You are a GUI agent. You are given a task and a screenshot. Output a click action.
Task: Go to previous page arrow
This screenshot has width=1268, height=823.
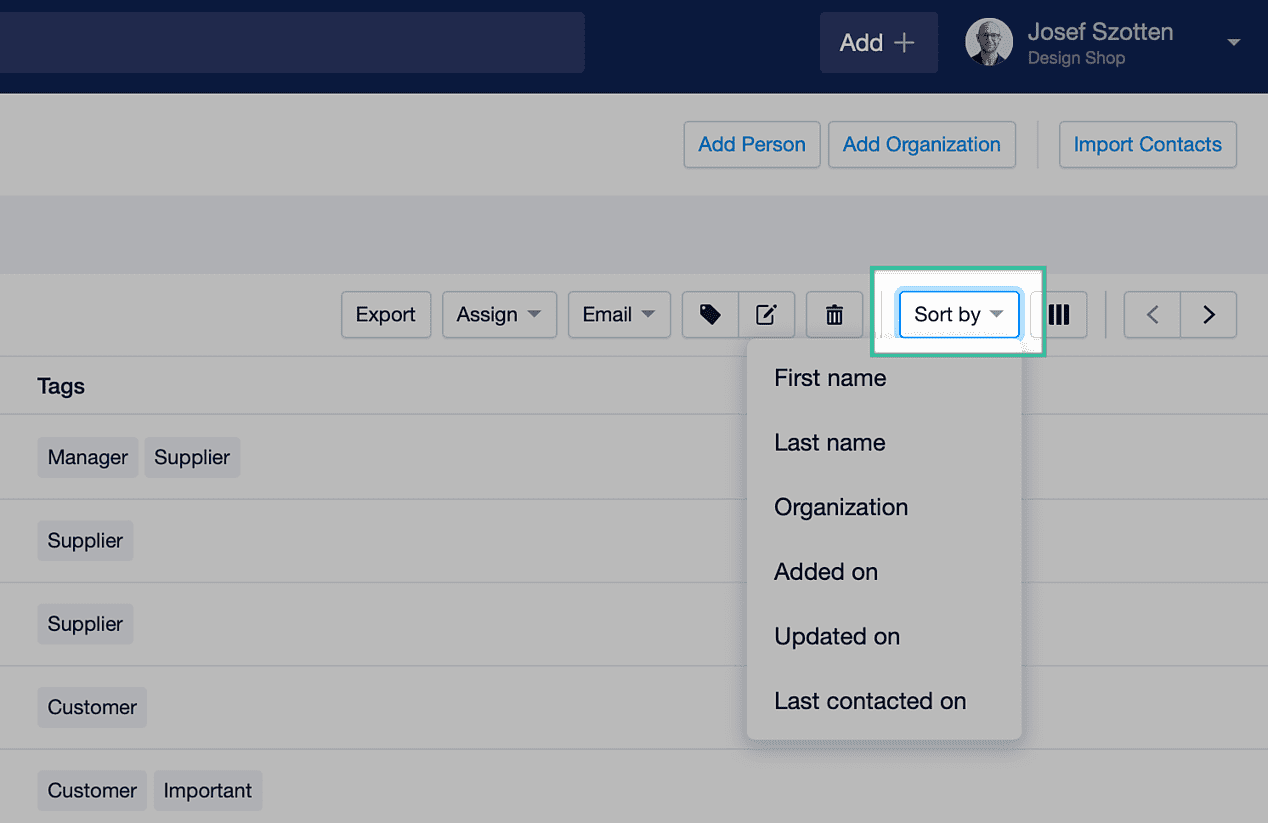pos(1152,315)
